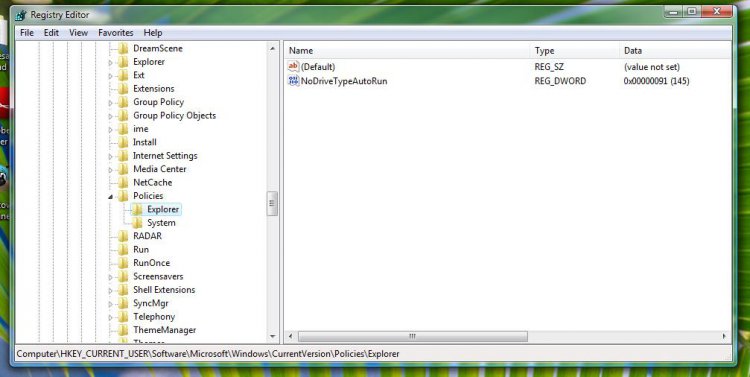The height and width of the screenshot is (377, 750).
Task: Click the Screensavers folder icon
Action: coord(123,276)
